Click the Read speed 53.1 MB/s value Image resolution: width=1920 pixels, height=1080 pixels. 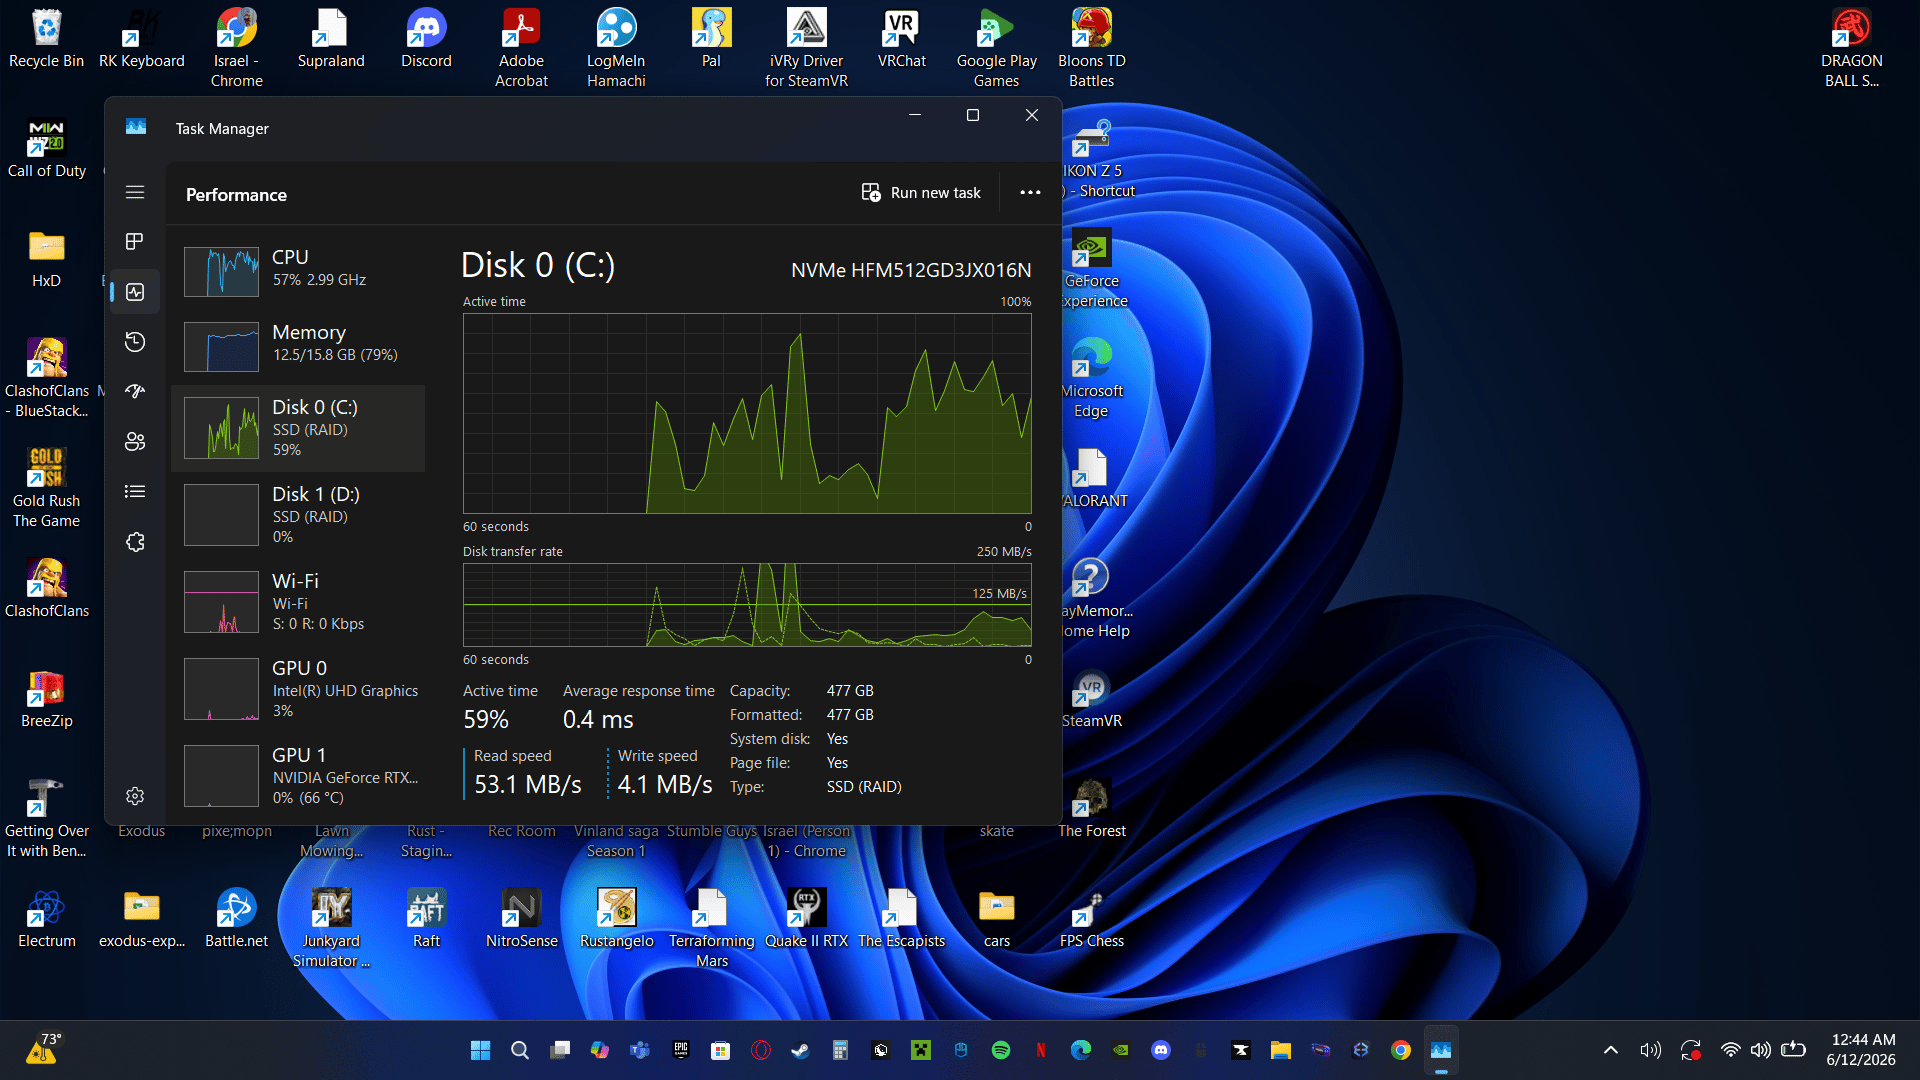coord(528,784)
